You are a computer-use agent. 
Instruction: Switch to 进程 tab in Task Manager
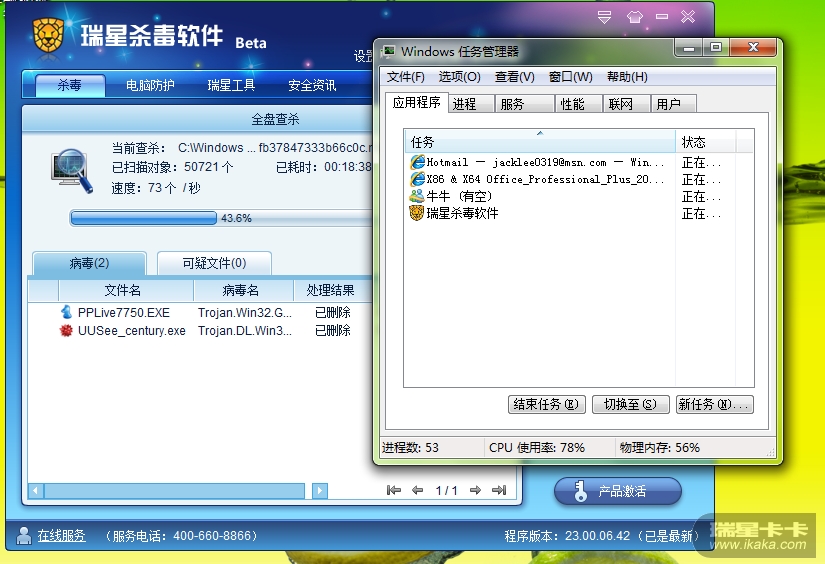pyautogui.click(x=471, y=104)
